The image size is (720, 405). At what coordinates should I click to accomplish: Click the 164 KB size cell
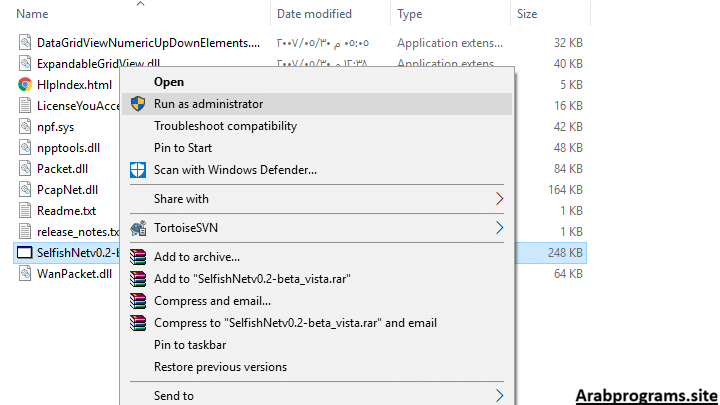[x=565, y=190]
